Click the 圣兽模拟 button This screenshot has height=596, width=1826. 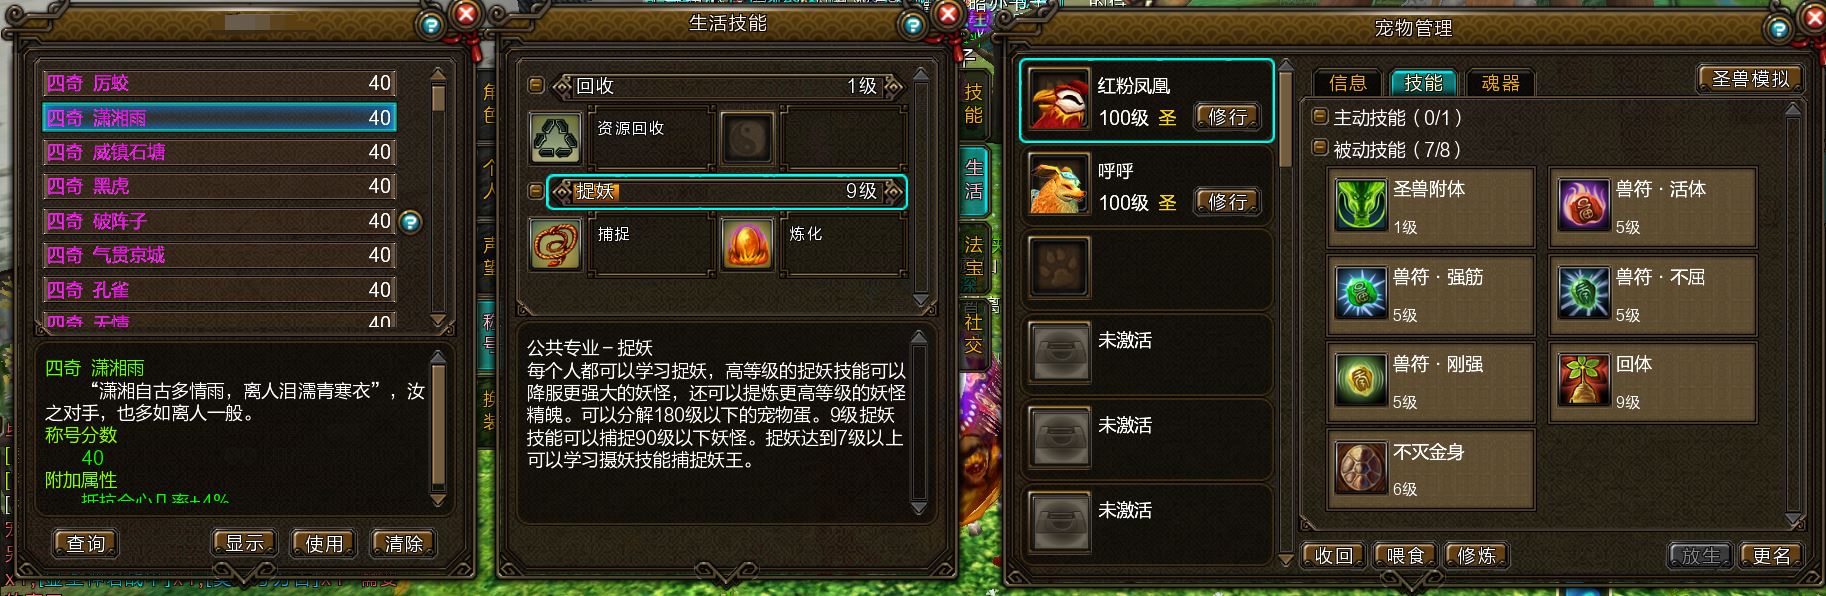pyautogui.click(x=1750, y=79)
